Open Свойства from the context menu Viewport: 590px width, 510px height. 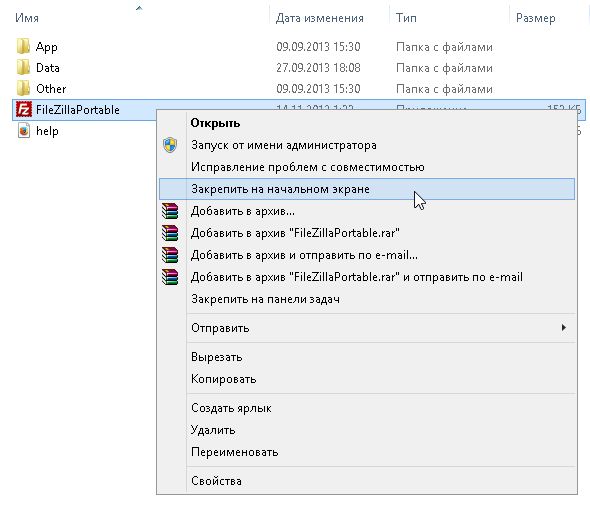367,481
